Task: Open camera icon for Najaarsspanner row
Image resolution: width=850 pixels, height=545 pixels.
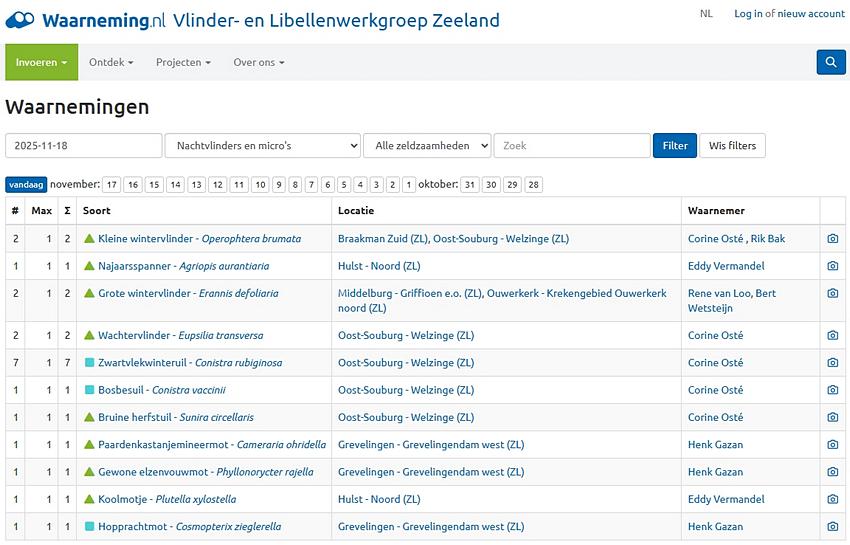Action: pos(833,266)
